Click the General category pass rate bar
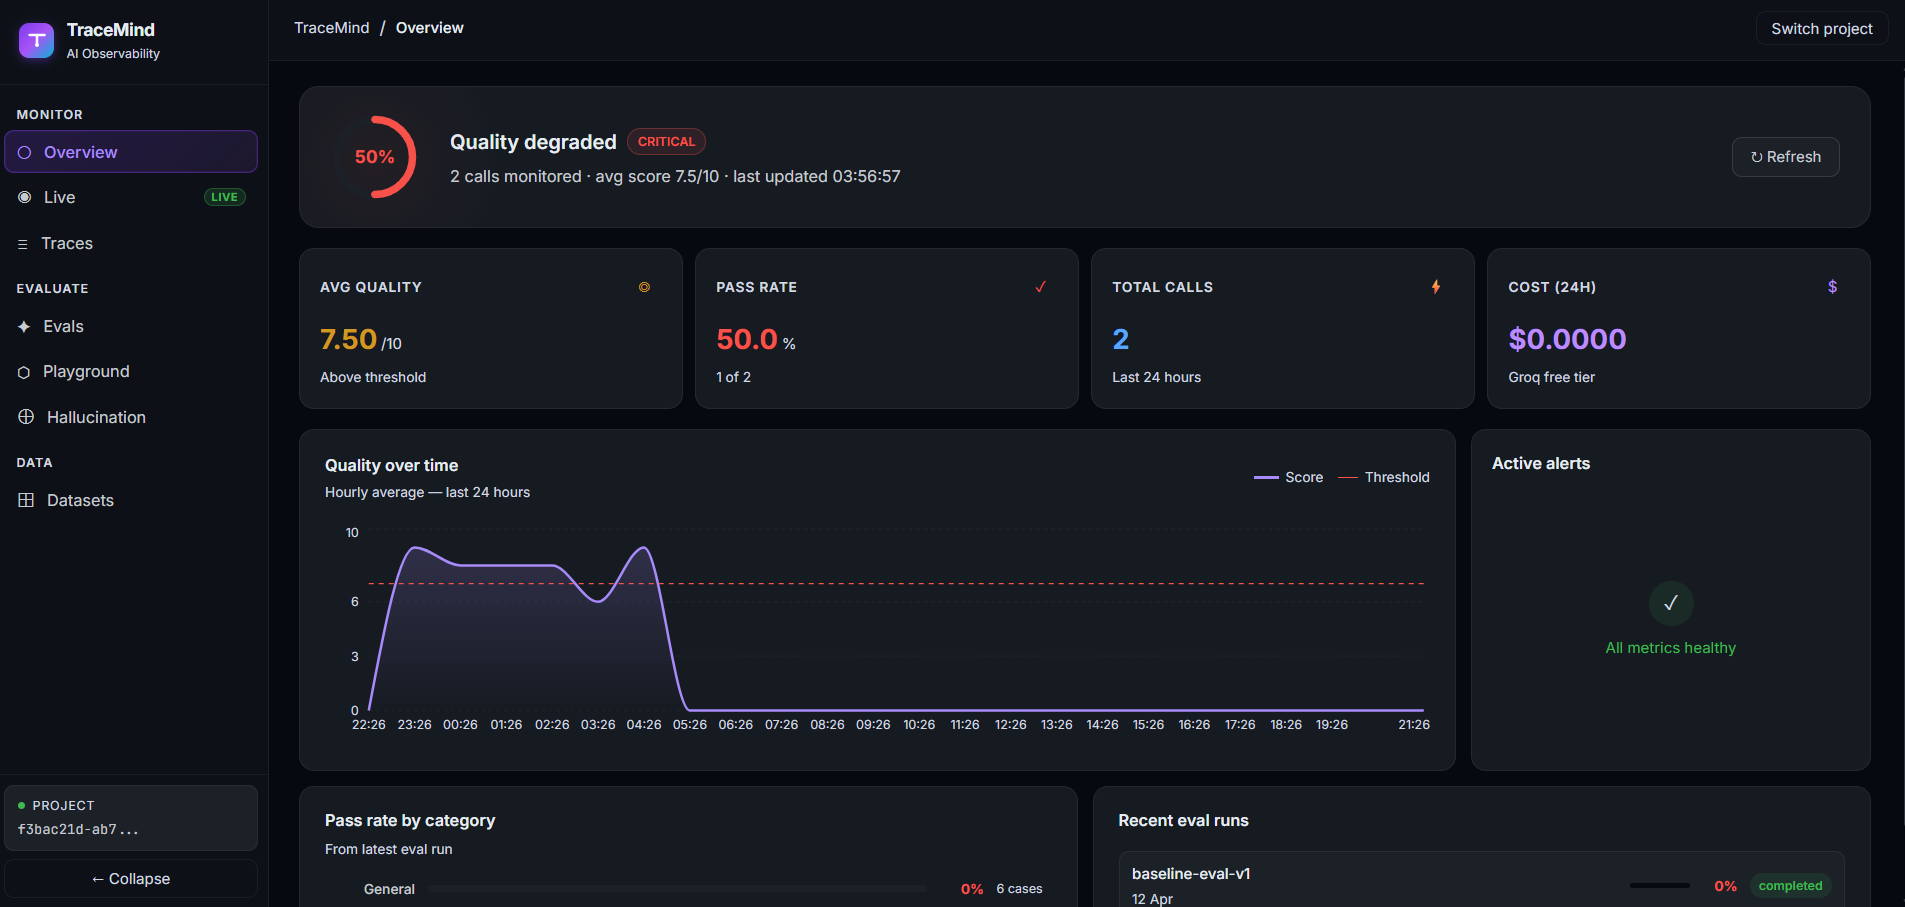 pyautogui.click(x=676, y=888)
